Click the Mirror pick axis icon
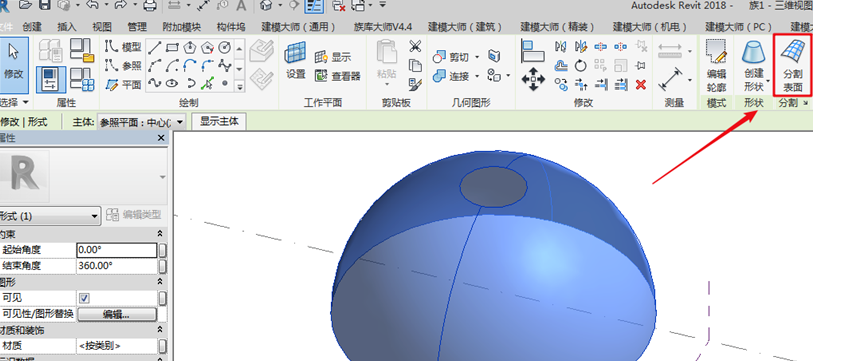This screenshot has width=848, height=361. point(561,47)
